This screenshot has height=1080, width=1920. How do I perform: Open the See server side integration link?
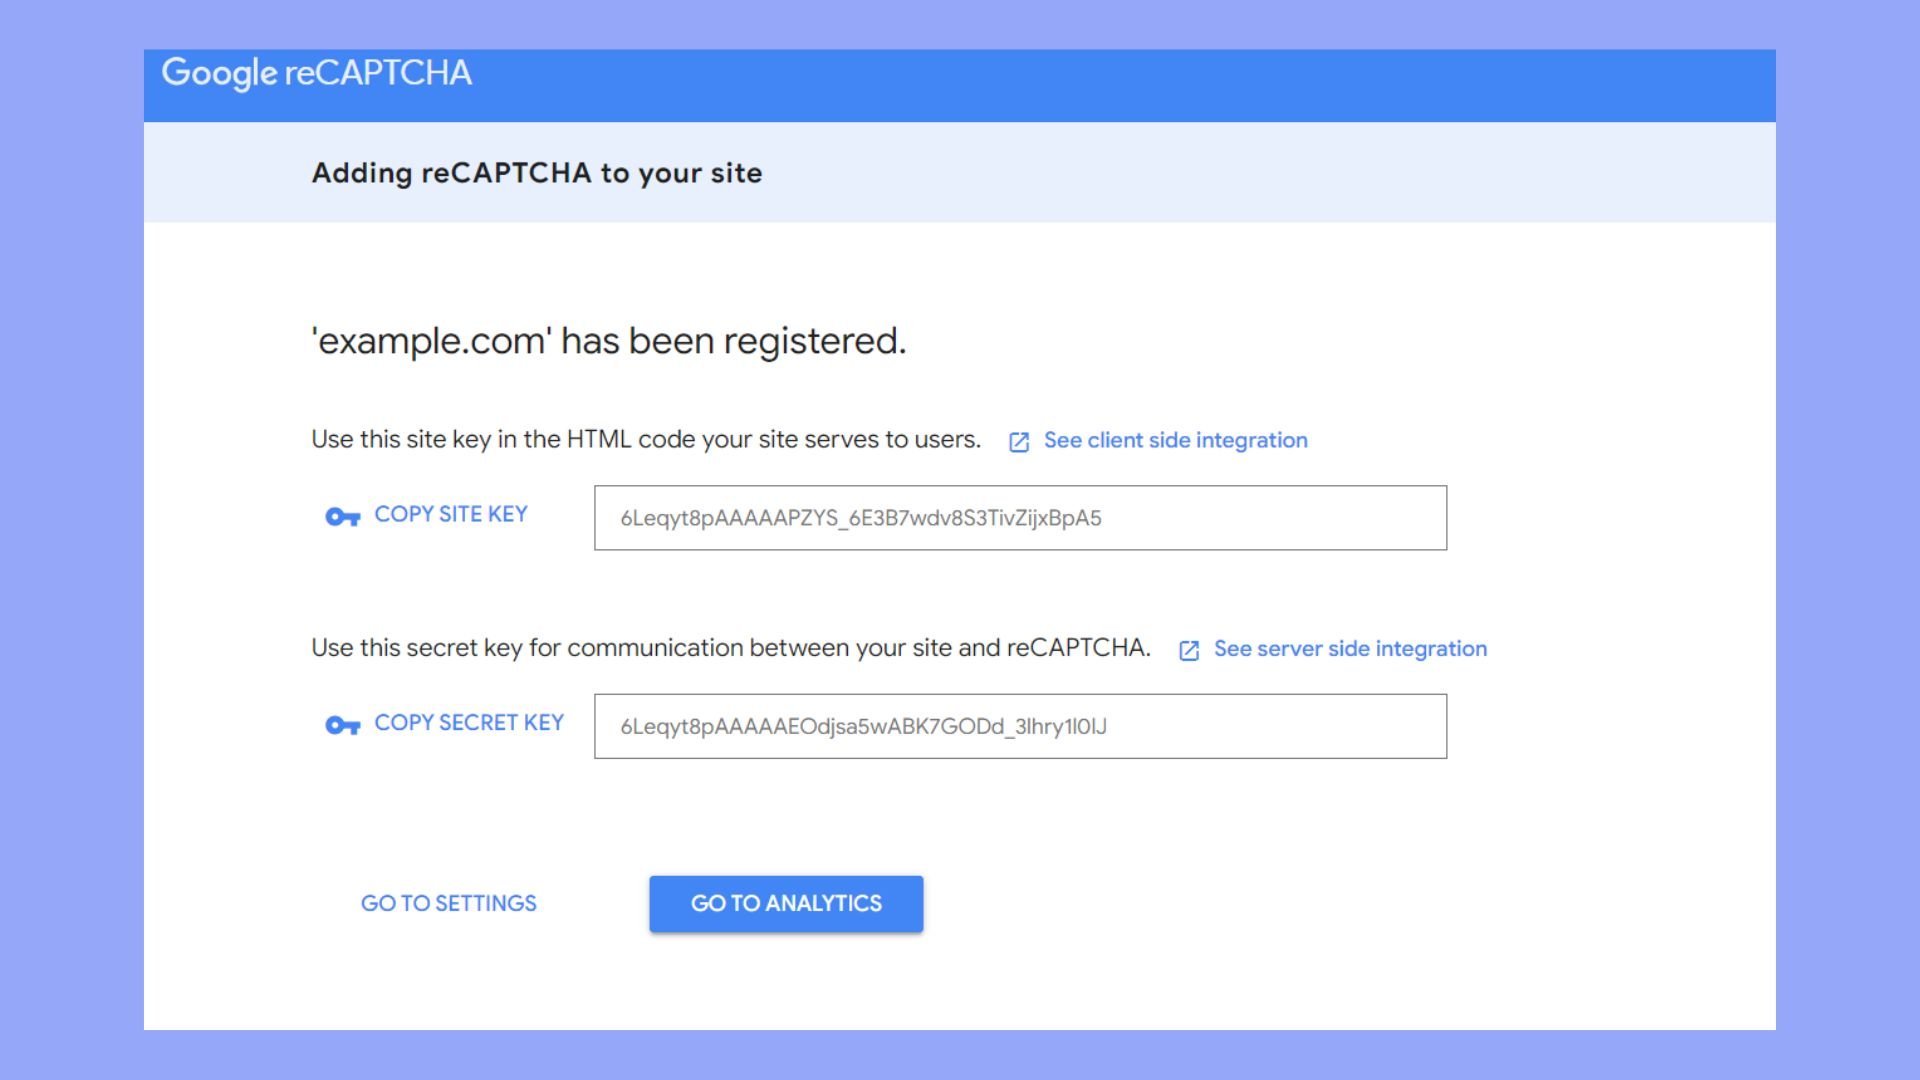pyautogui.click(x=1350, y=649)
